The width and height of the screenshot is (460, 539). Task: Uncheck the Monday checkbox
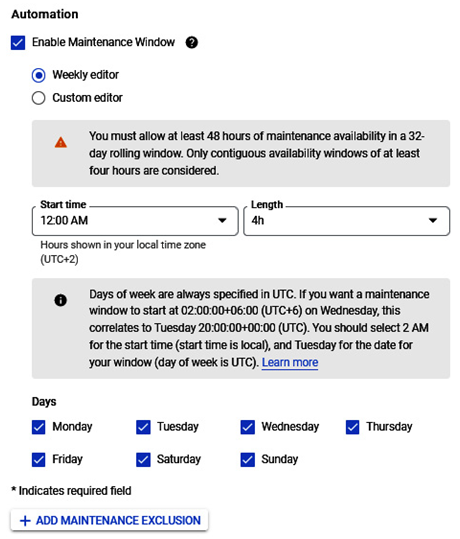click(x=39, y=427)
